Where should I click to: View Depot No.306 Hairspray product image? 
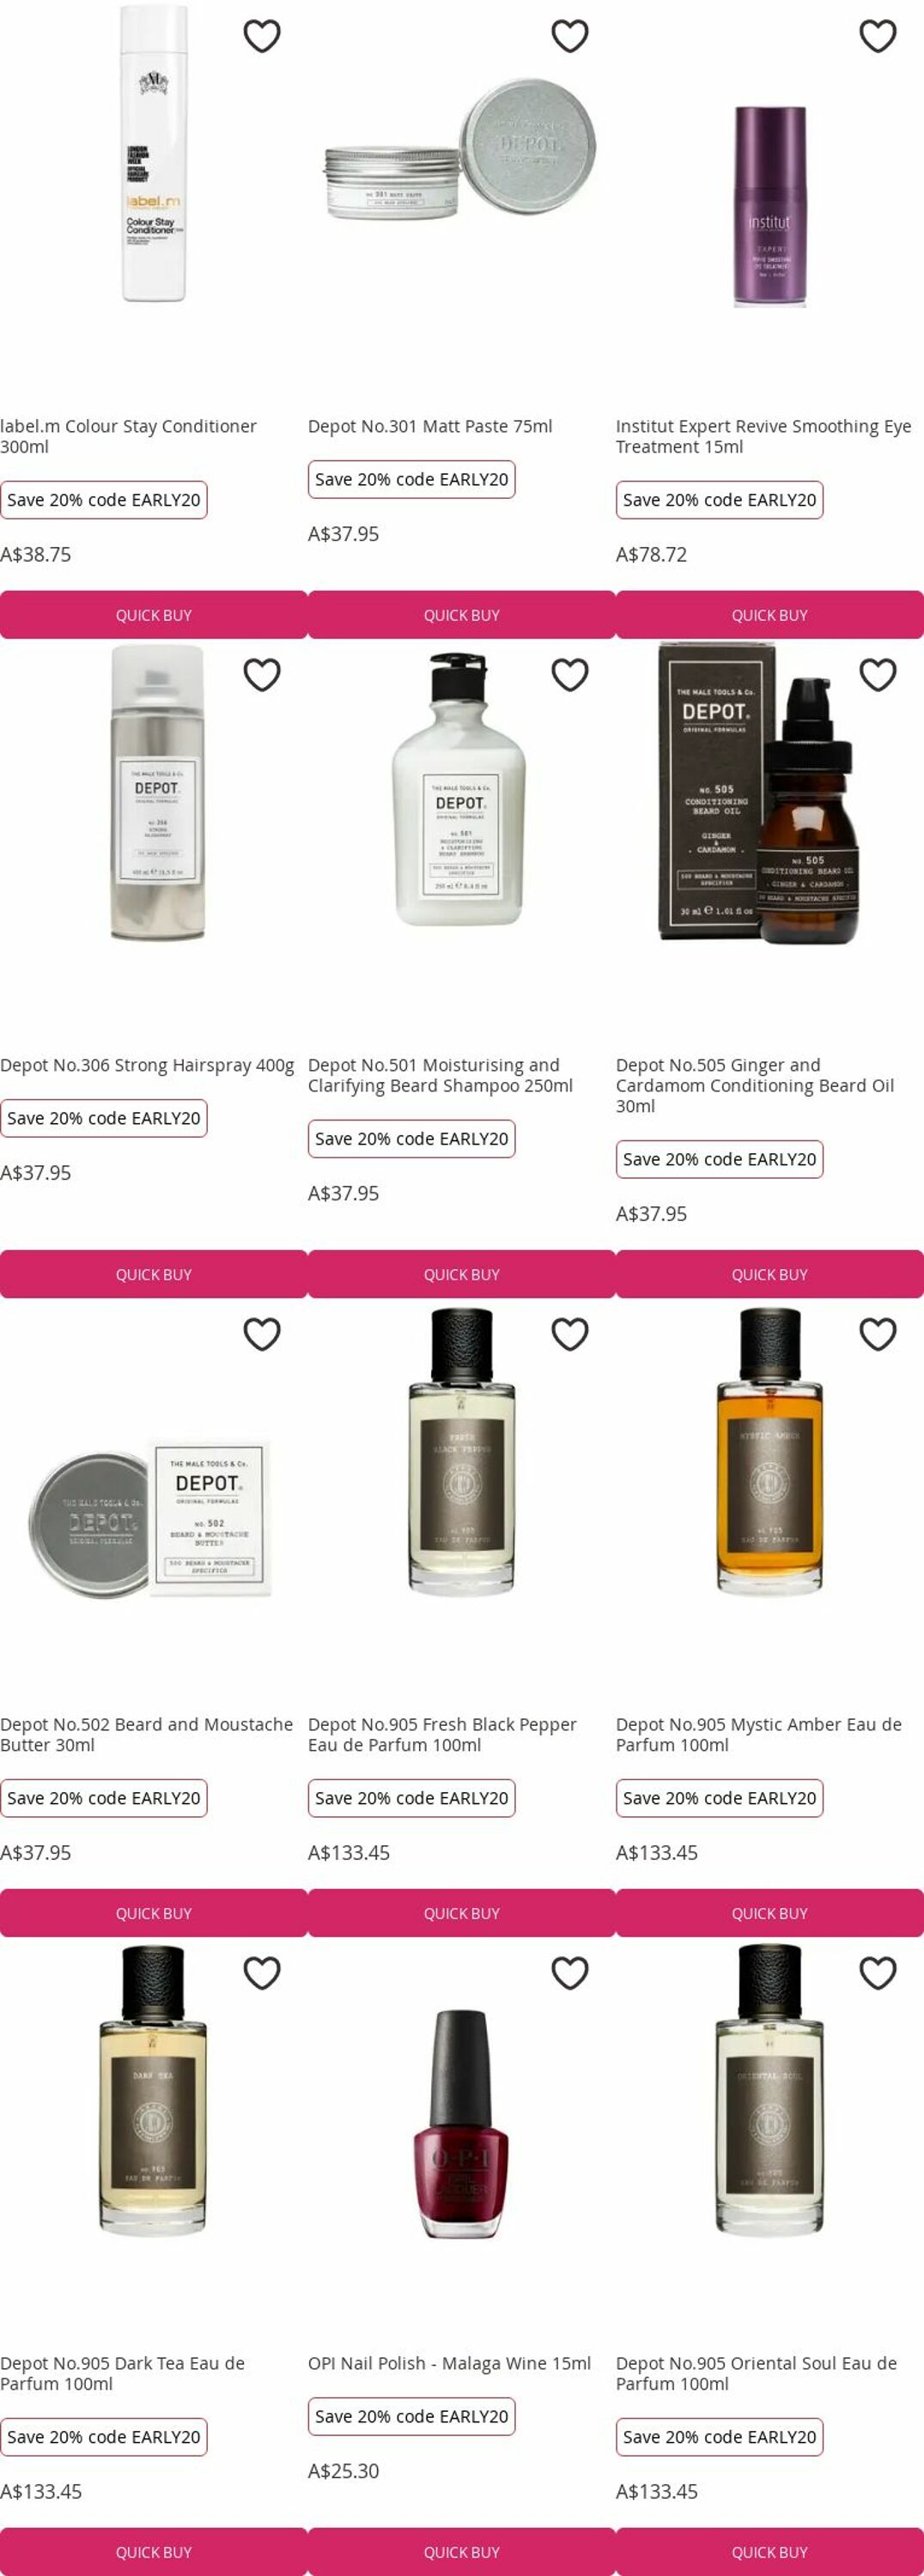point(157,793)
